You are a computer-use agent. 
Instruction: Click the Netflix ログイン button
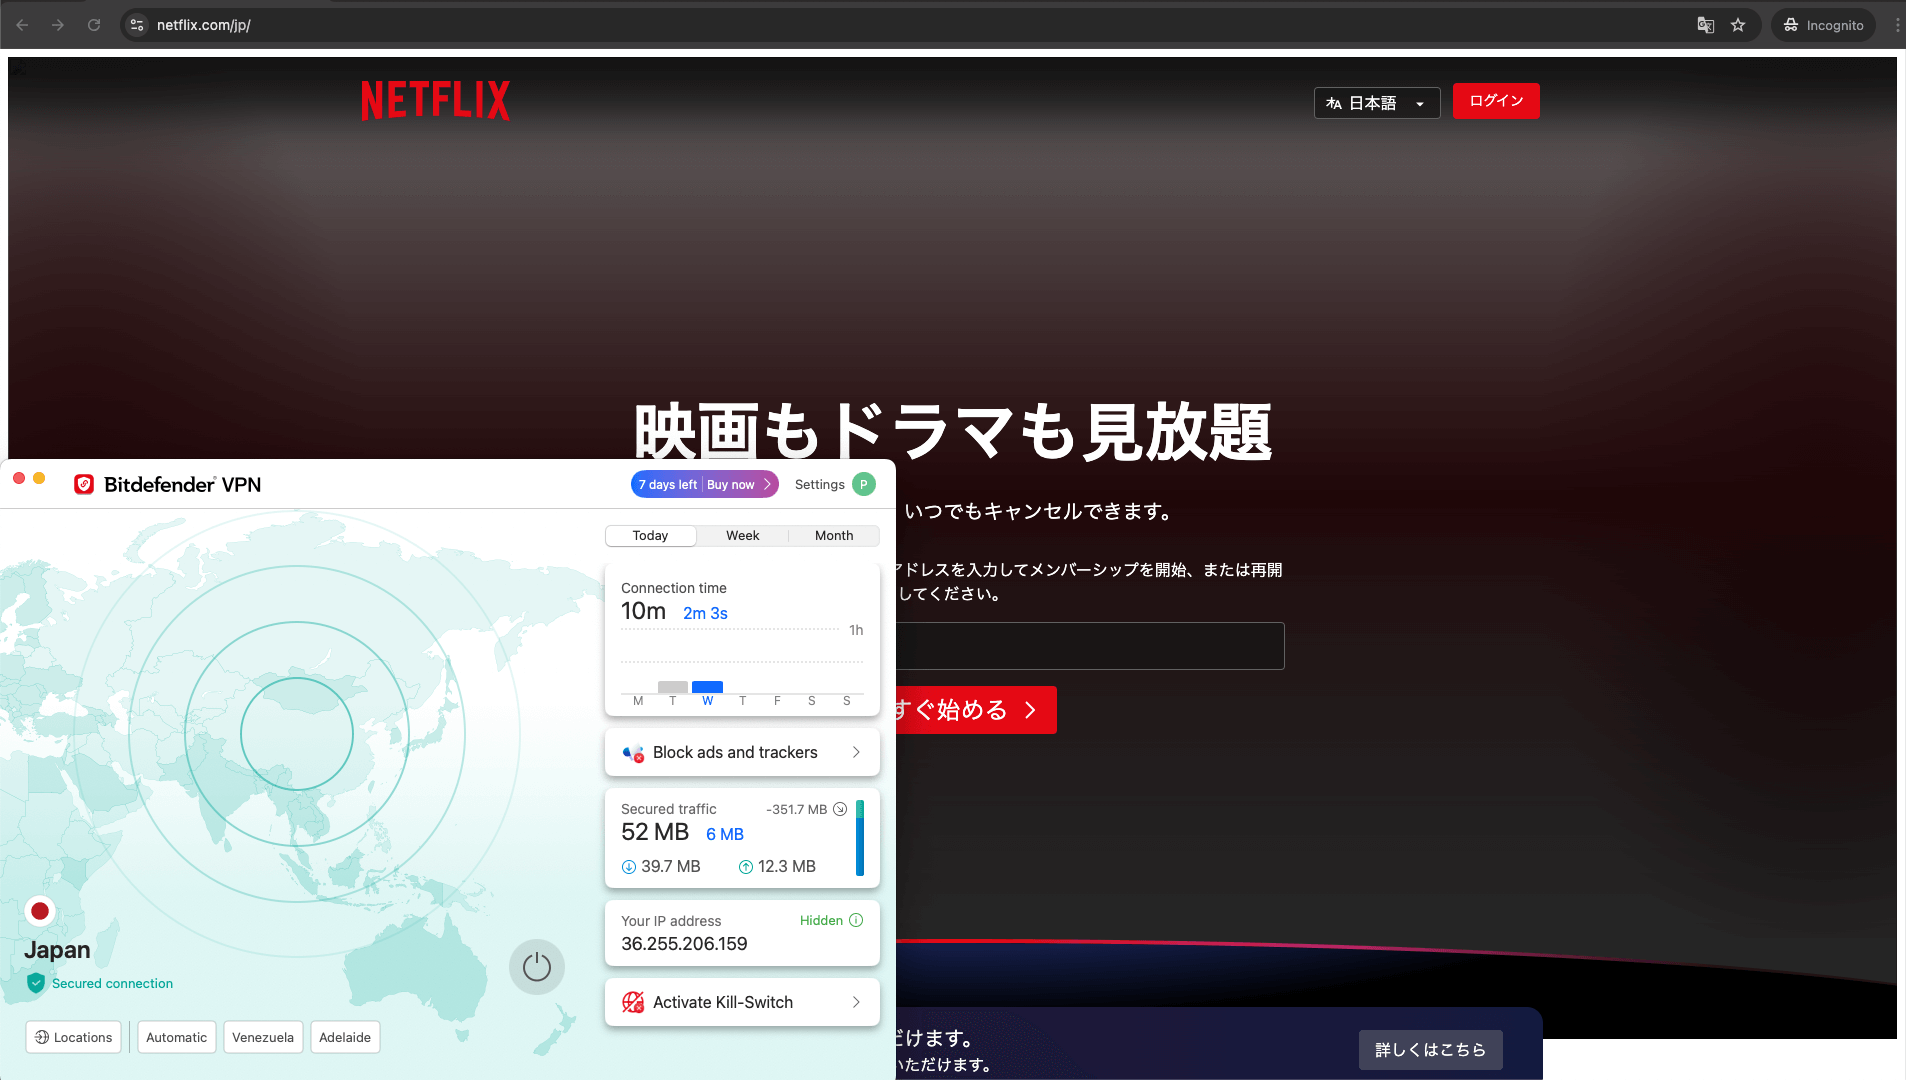(1496, 101)
